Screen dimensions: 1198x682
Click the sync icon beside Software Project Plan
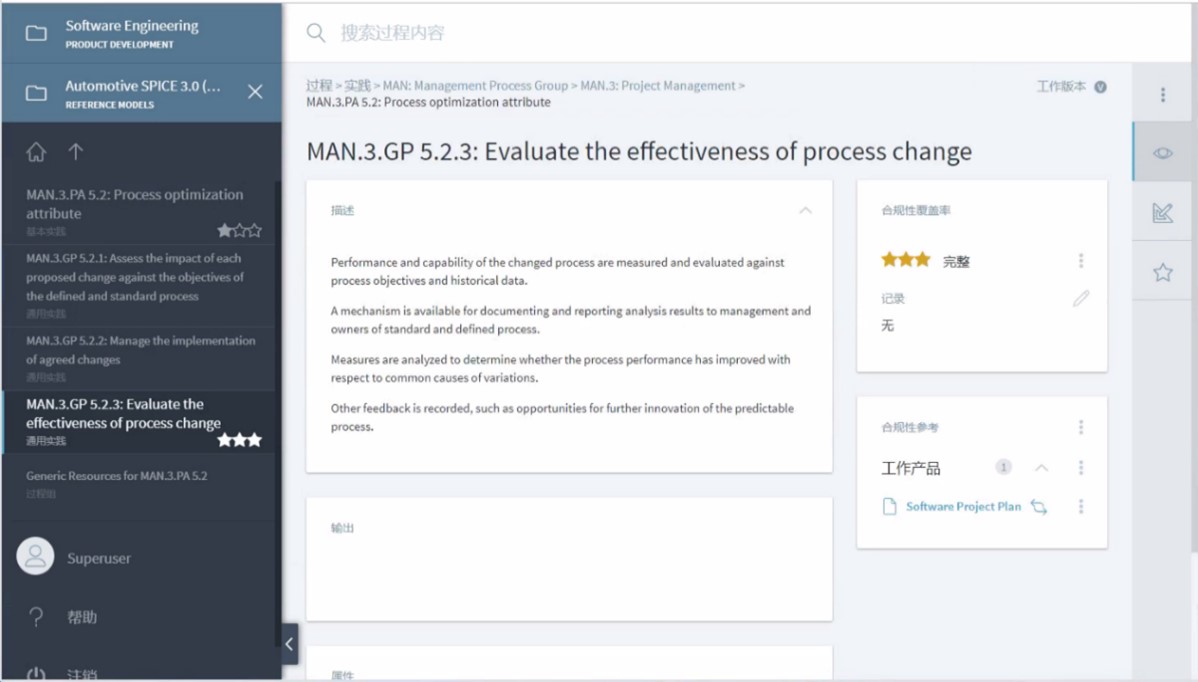coord(1038,506)
